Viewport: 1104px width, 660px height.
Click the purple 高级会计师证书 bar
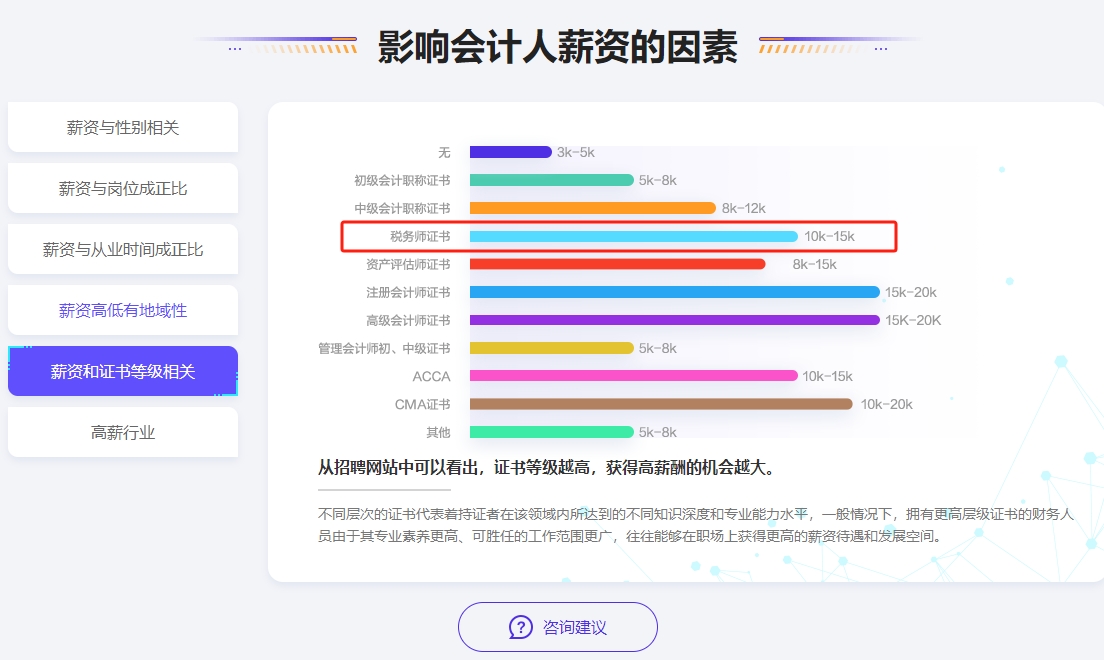[674, 320]
